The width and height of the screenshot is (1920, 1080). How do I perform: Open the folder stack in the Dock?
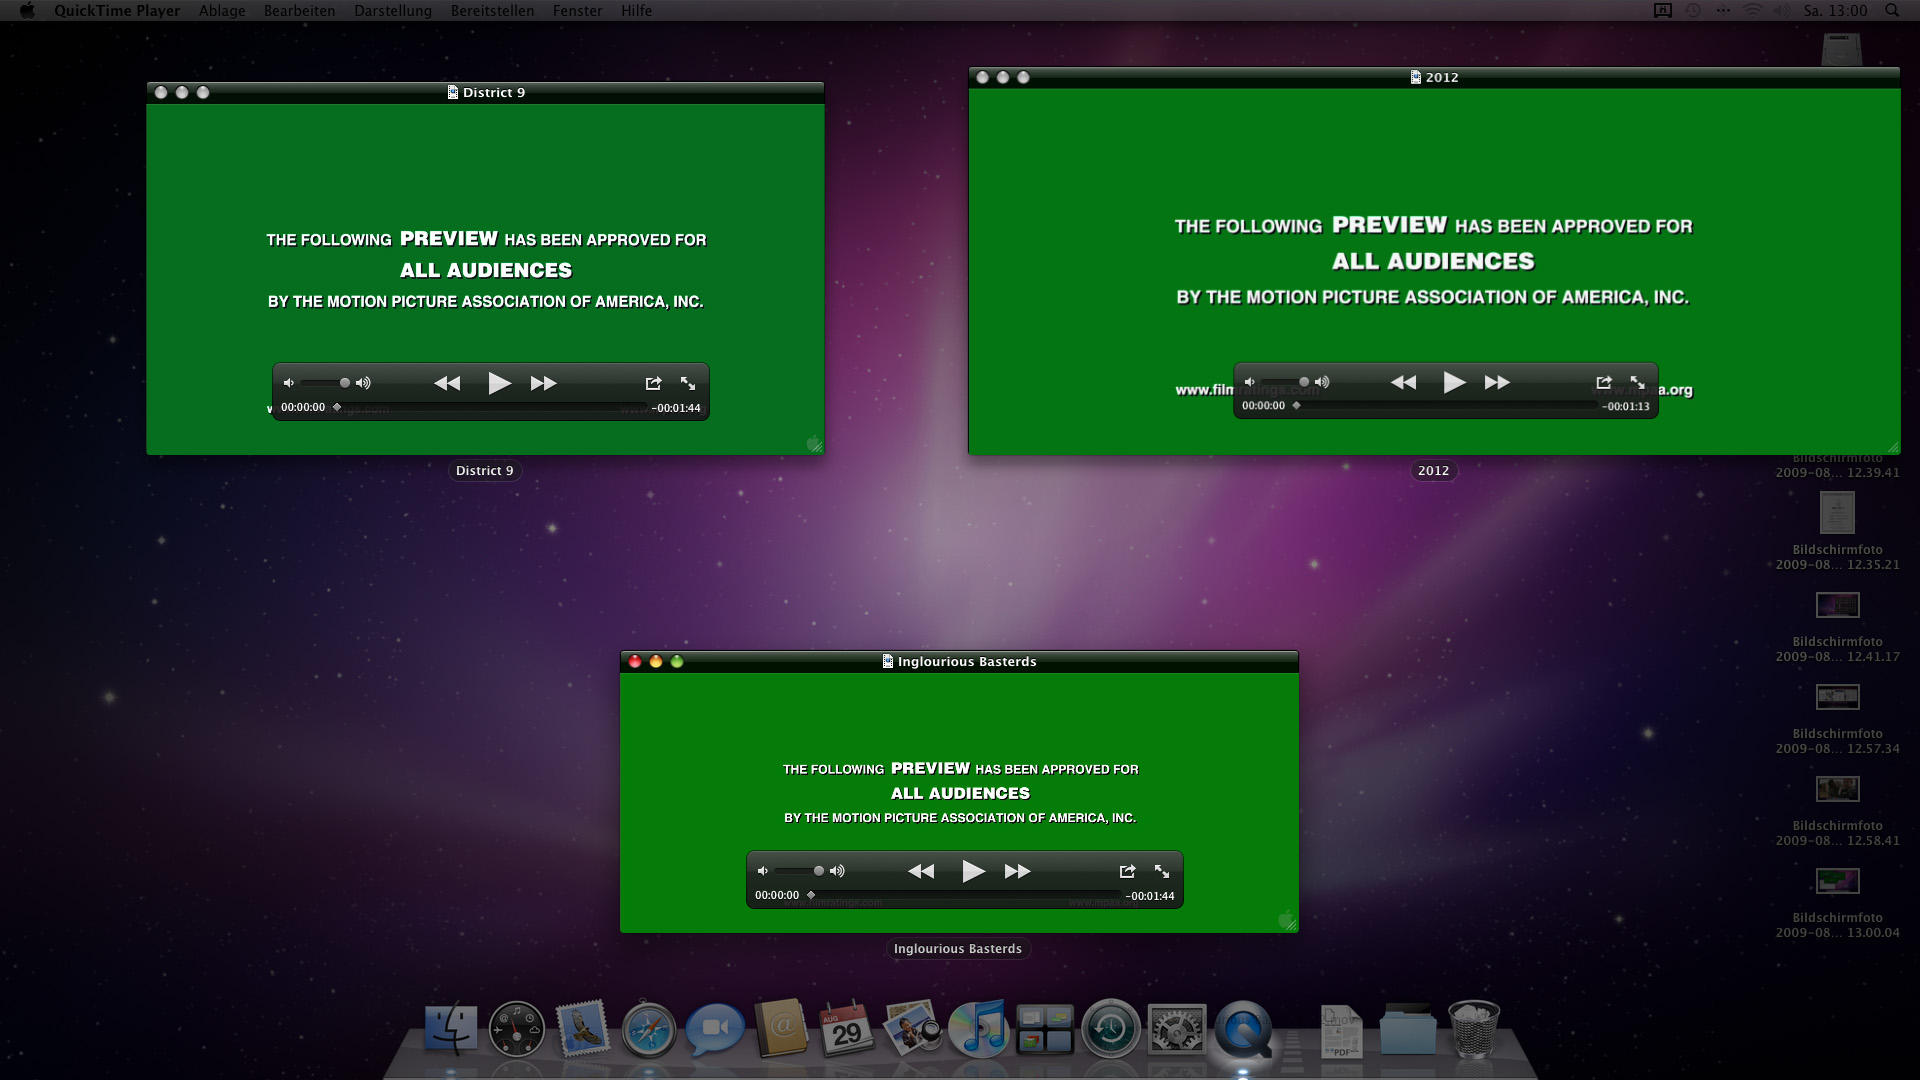click(x=1408, y=1030)
